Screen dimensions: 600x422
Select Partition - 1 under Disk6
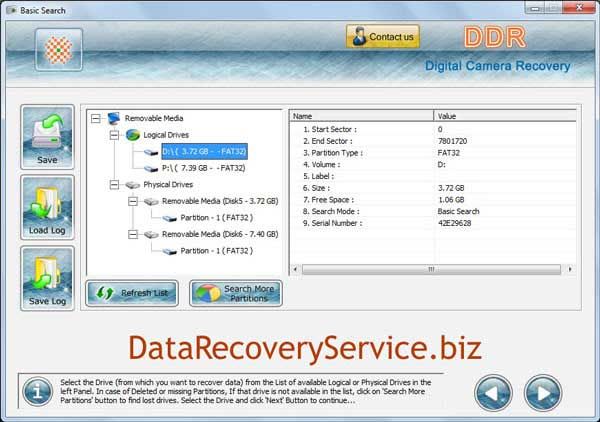pyautogui.click(x=217, y=251)
